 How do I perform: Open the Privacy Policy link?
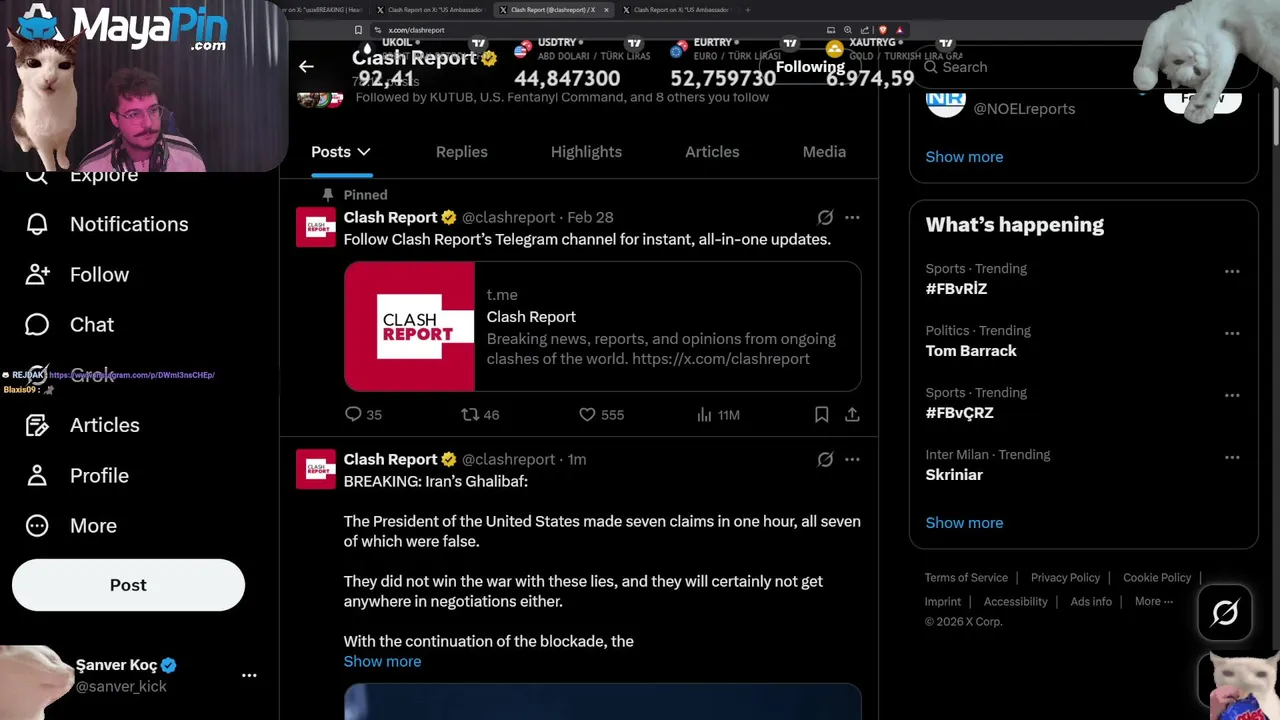[x=1065, y=577]
